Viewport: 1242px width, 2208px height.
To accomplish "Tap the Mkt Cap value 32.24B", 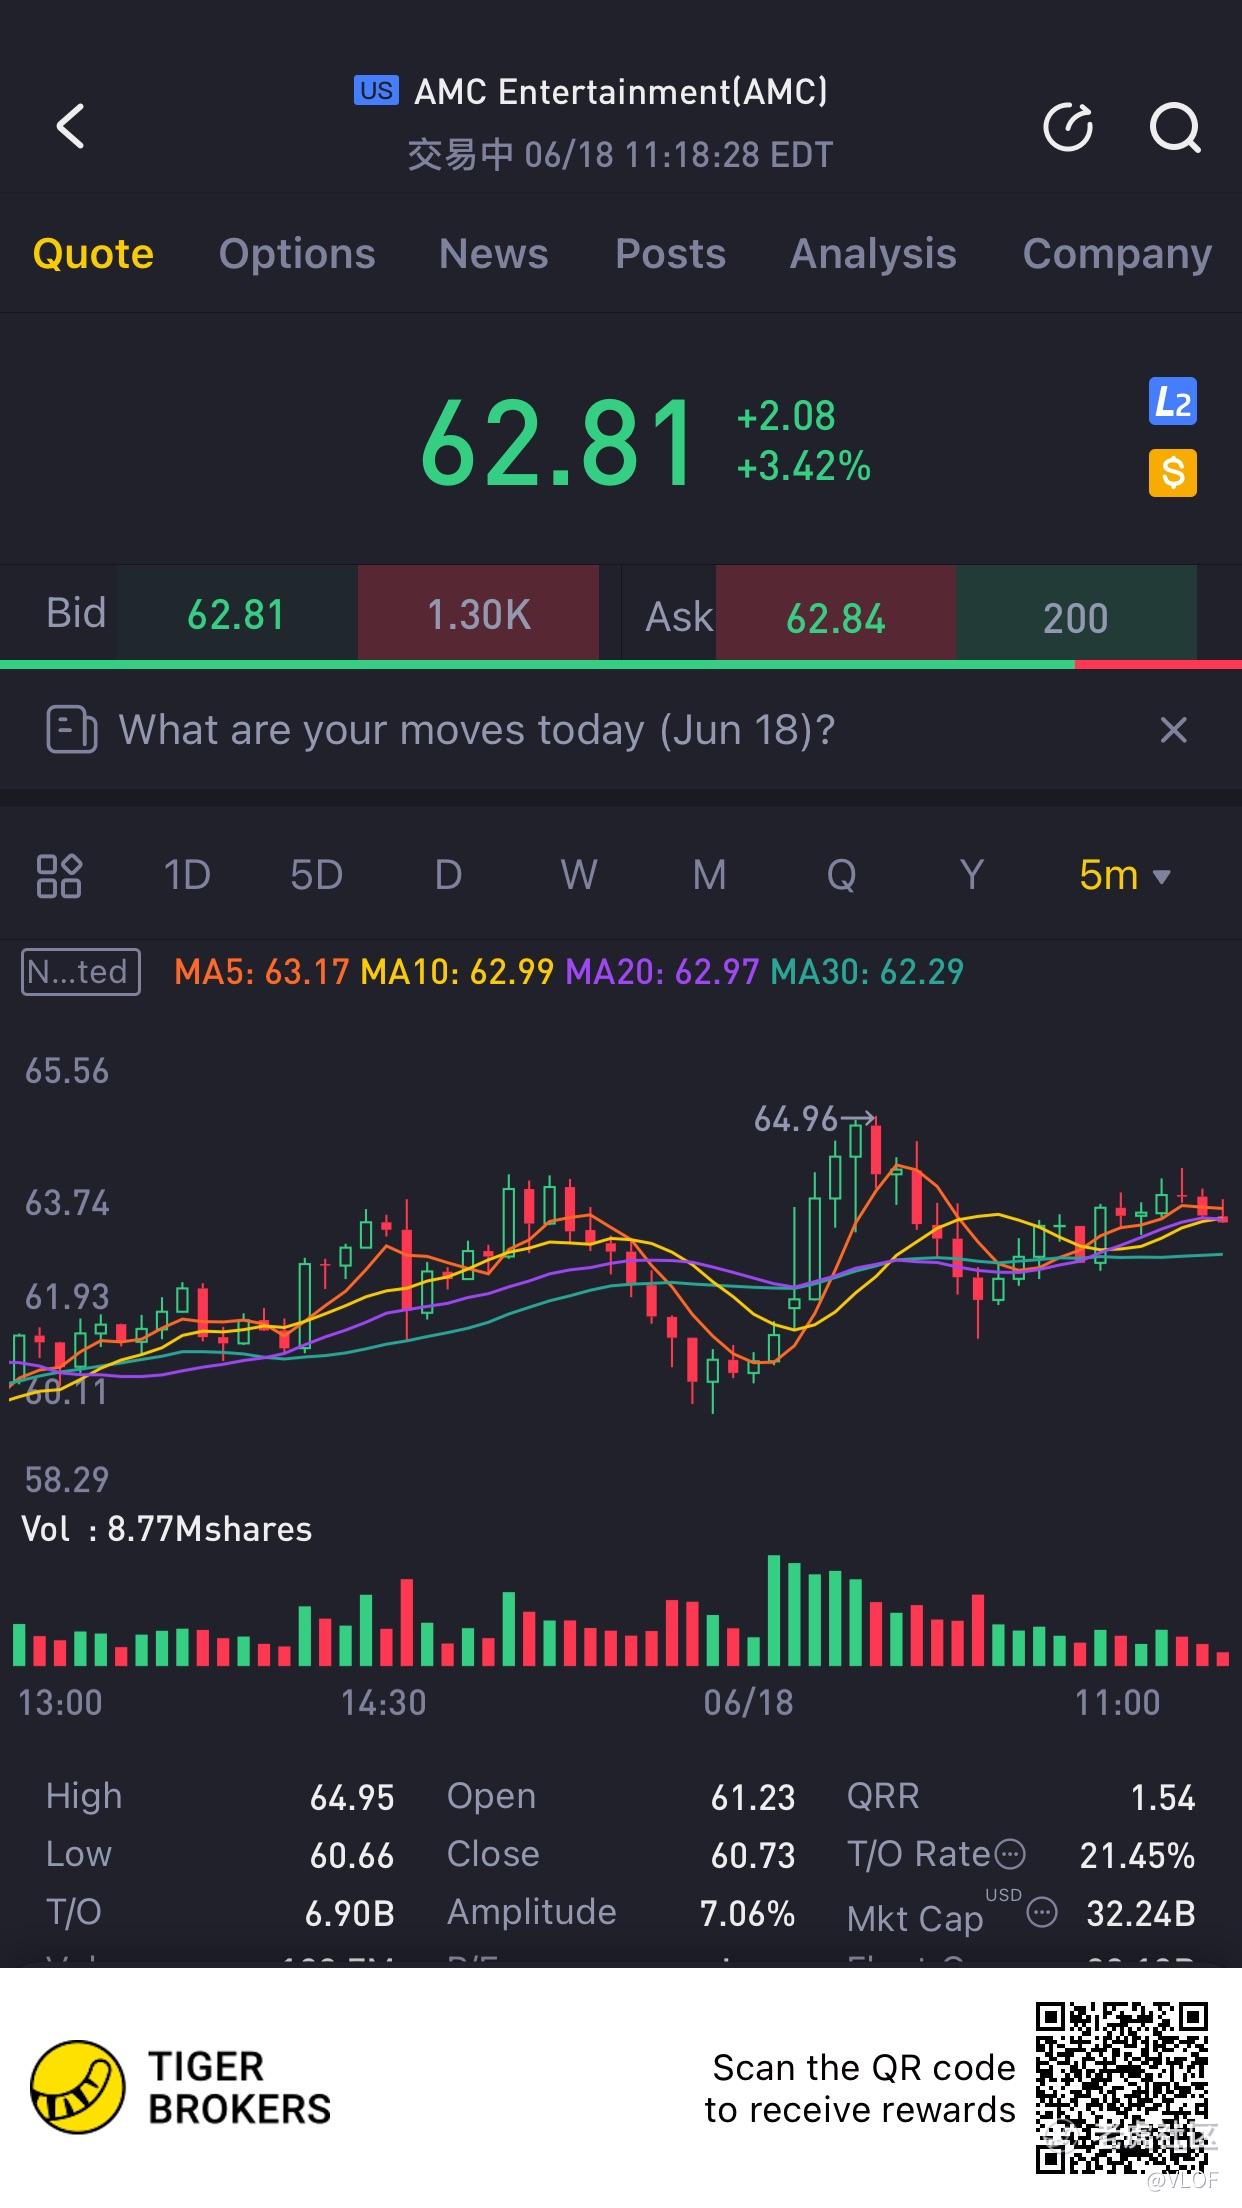I will 1141,1913.
